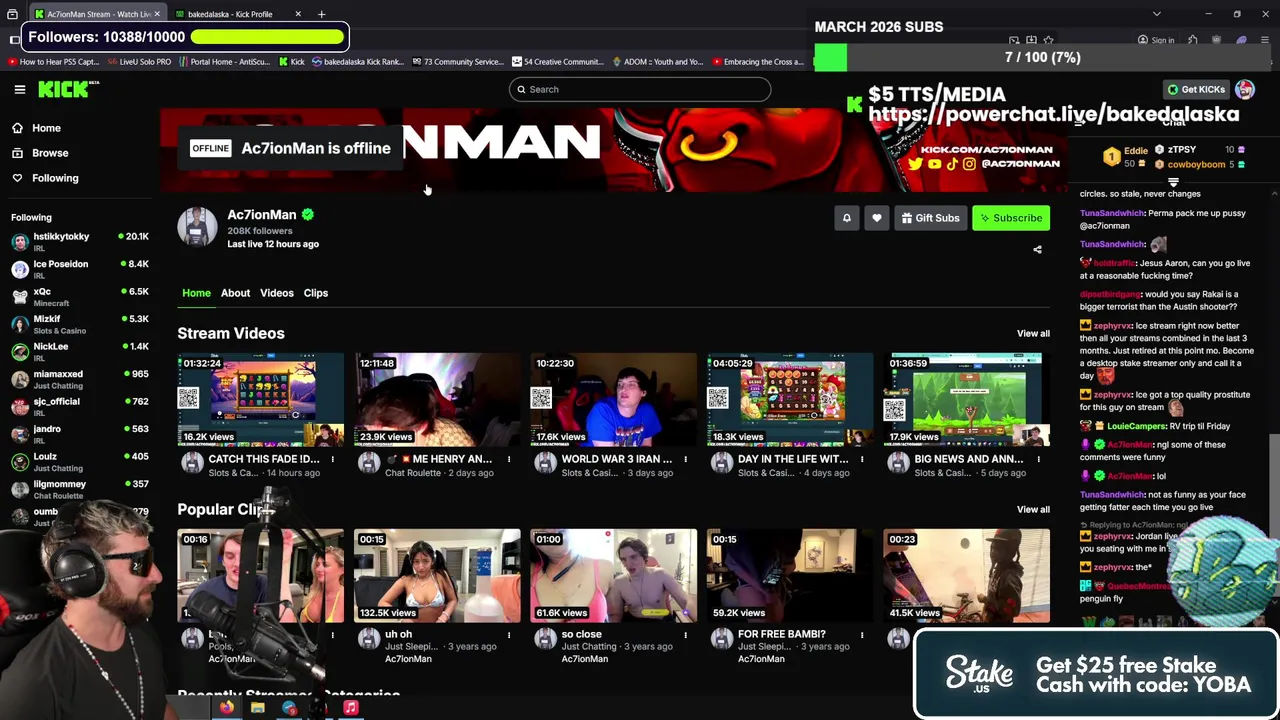Open Browse in Kick sidebar

[40, 153]
